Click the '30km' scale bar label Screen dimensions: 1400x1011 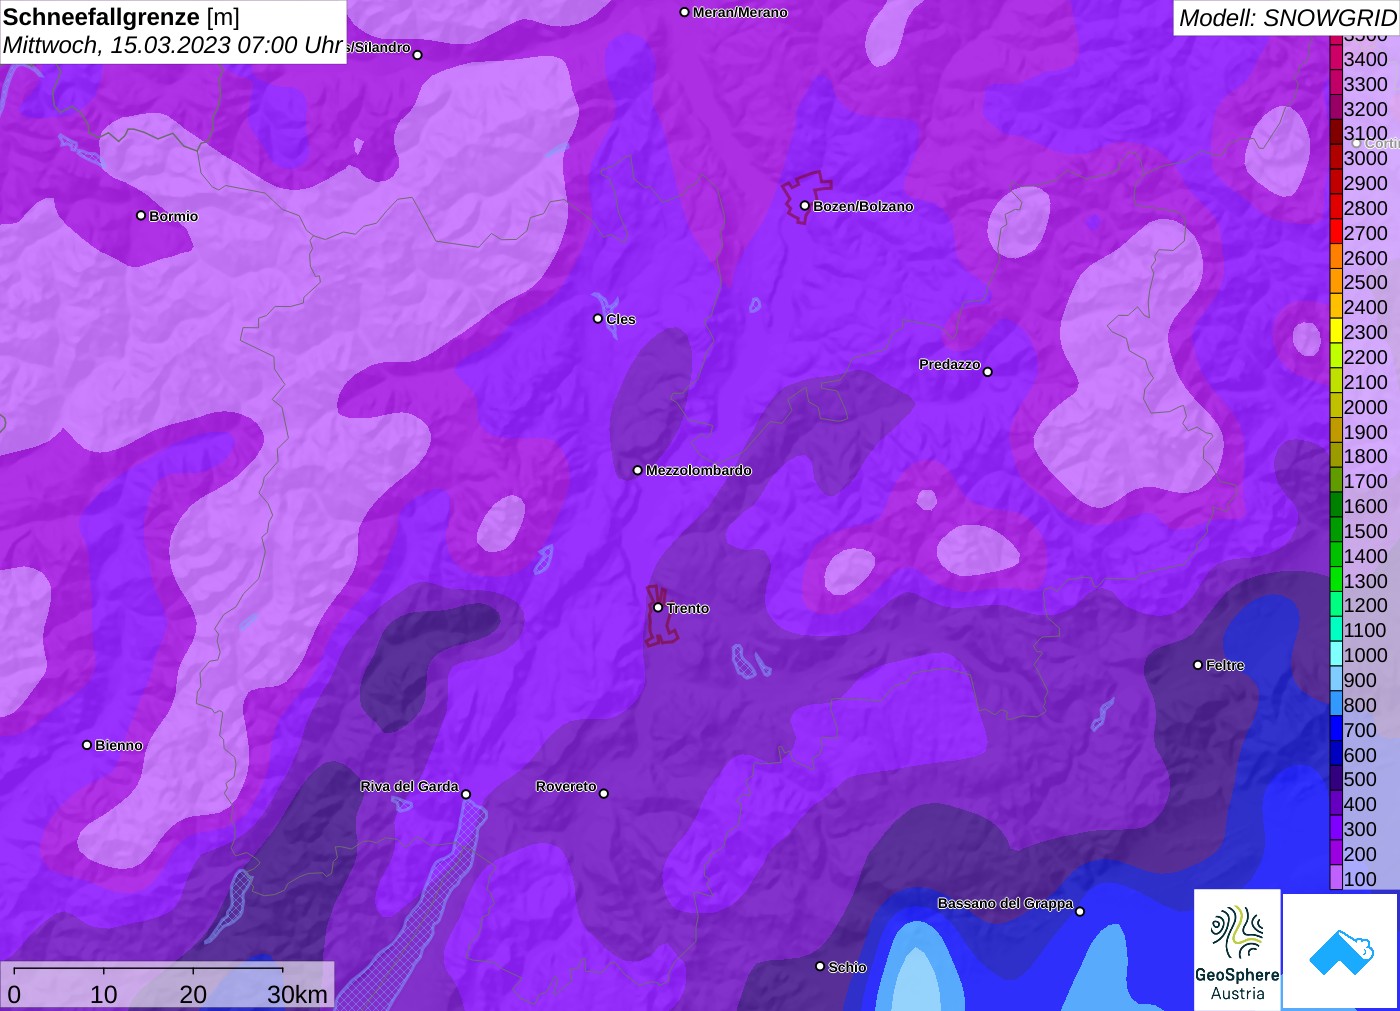click(x=297, y=994)
